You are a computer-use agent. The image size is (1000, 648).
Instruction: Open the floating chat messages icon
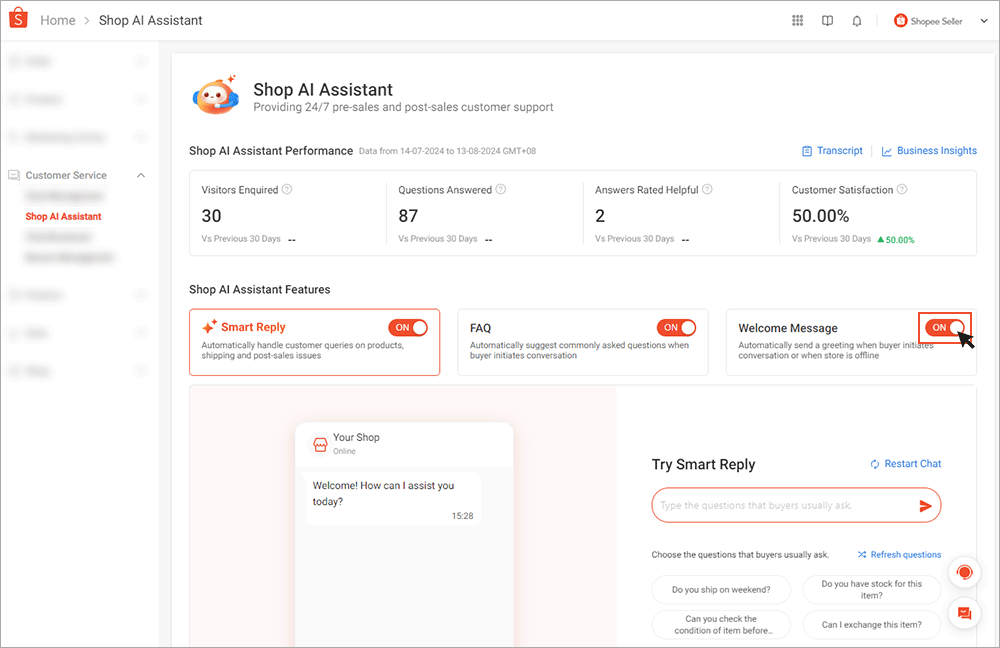pyautogui.click(x=963, y=612)
